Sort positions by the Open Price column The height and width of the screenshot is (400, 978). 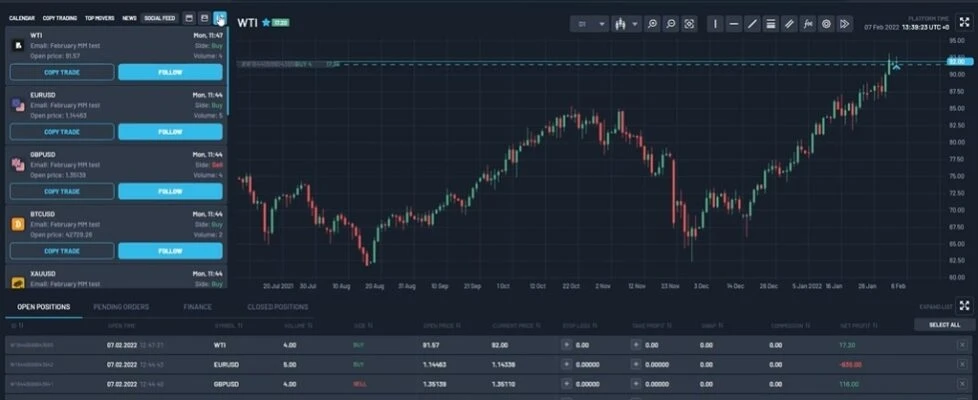tap(442, 325)
